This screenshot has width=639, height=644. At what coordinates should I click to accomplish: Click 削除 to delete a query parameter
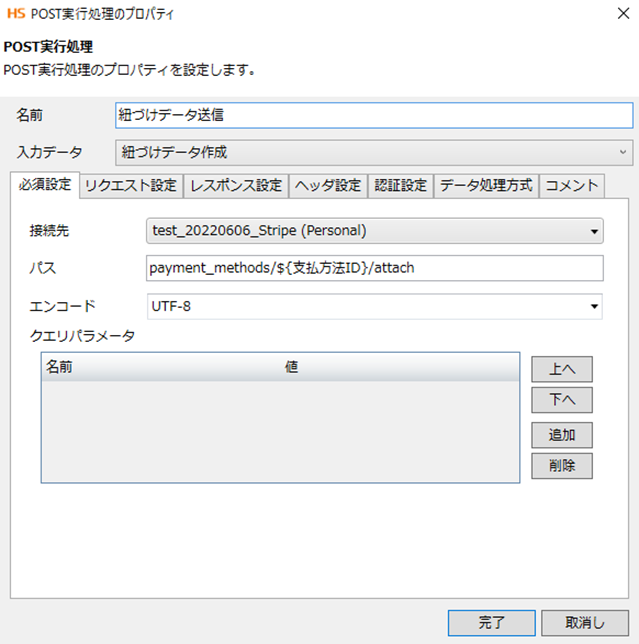point(562,466)
